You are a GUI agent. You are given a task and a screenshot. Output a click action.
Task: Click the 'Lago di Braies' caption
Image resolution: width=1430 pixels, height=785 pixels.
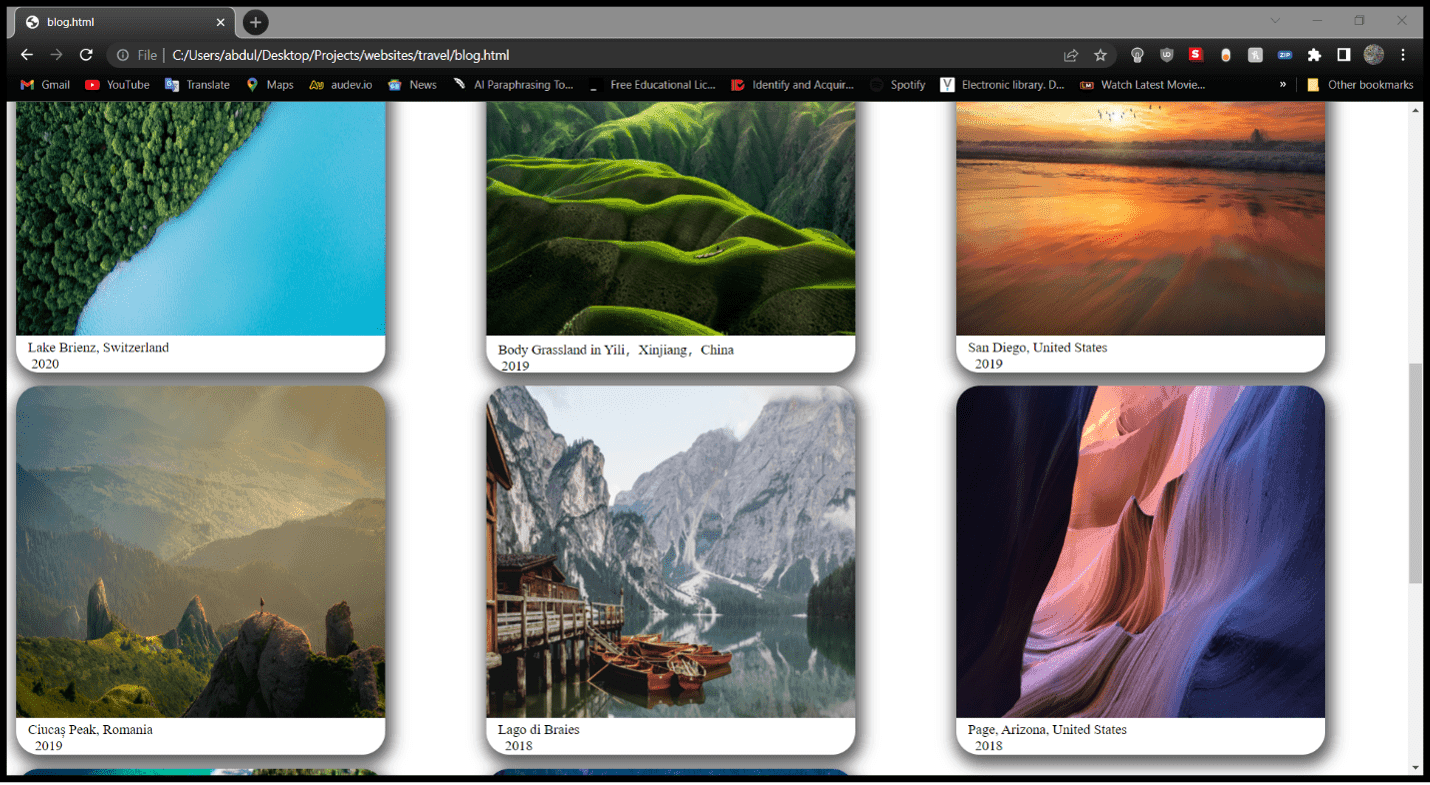[x=538, y=730]
